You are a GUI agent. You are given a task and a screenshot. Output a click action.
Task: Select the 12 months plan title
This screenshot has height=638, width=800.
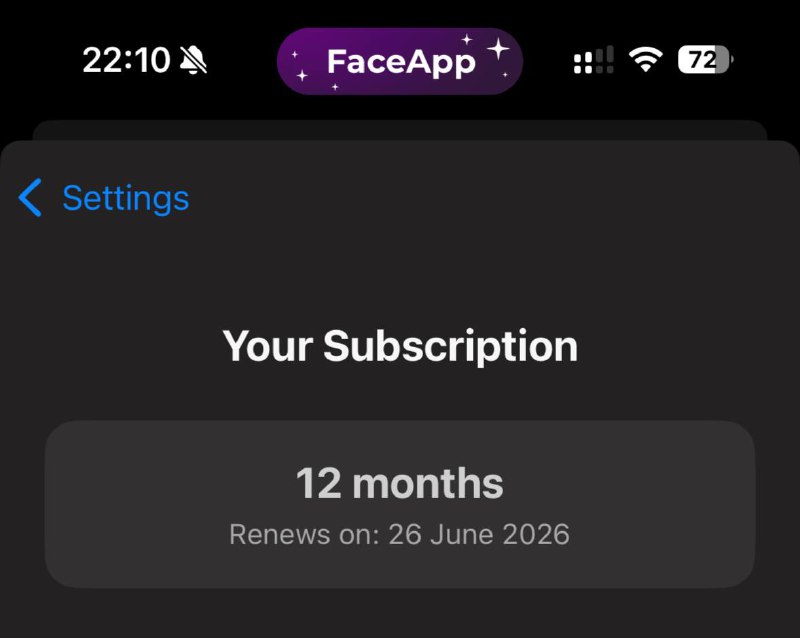click(399, 484)
